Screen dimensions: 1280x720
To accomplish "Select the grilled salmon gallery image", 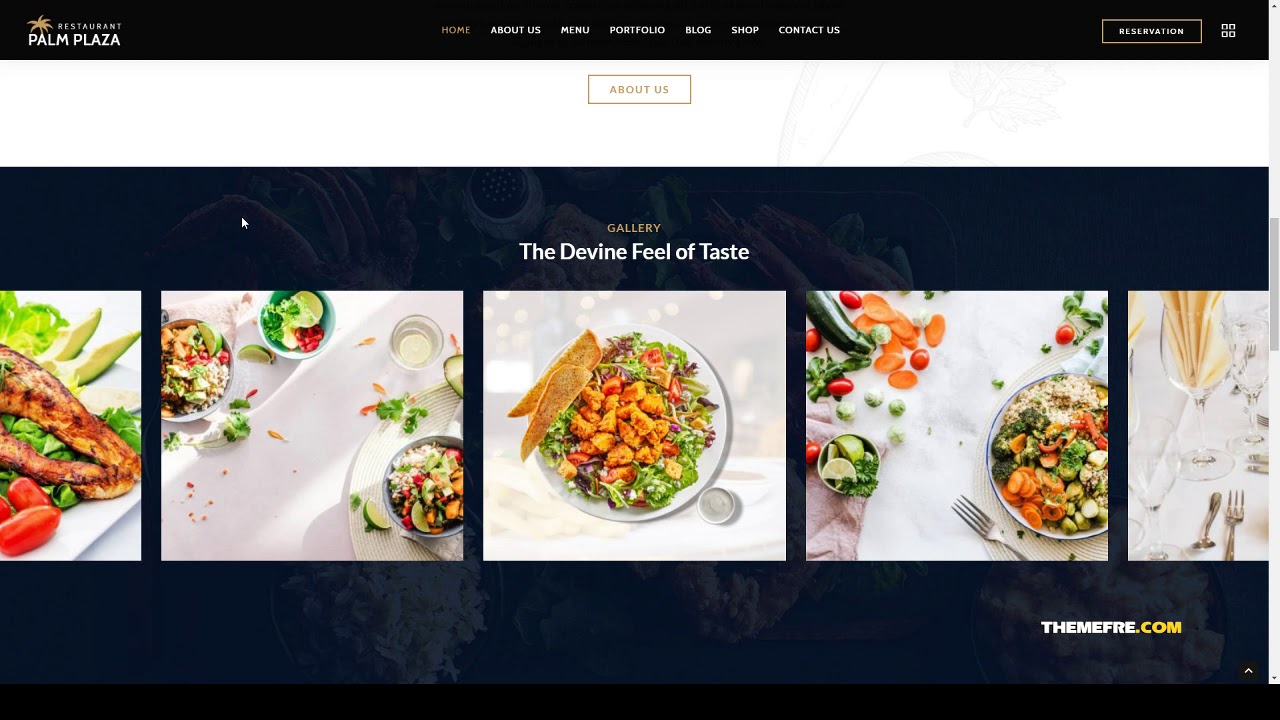I will (x=70, y=426).
